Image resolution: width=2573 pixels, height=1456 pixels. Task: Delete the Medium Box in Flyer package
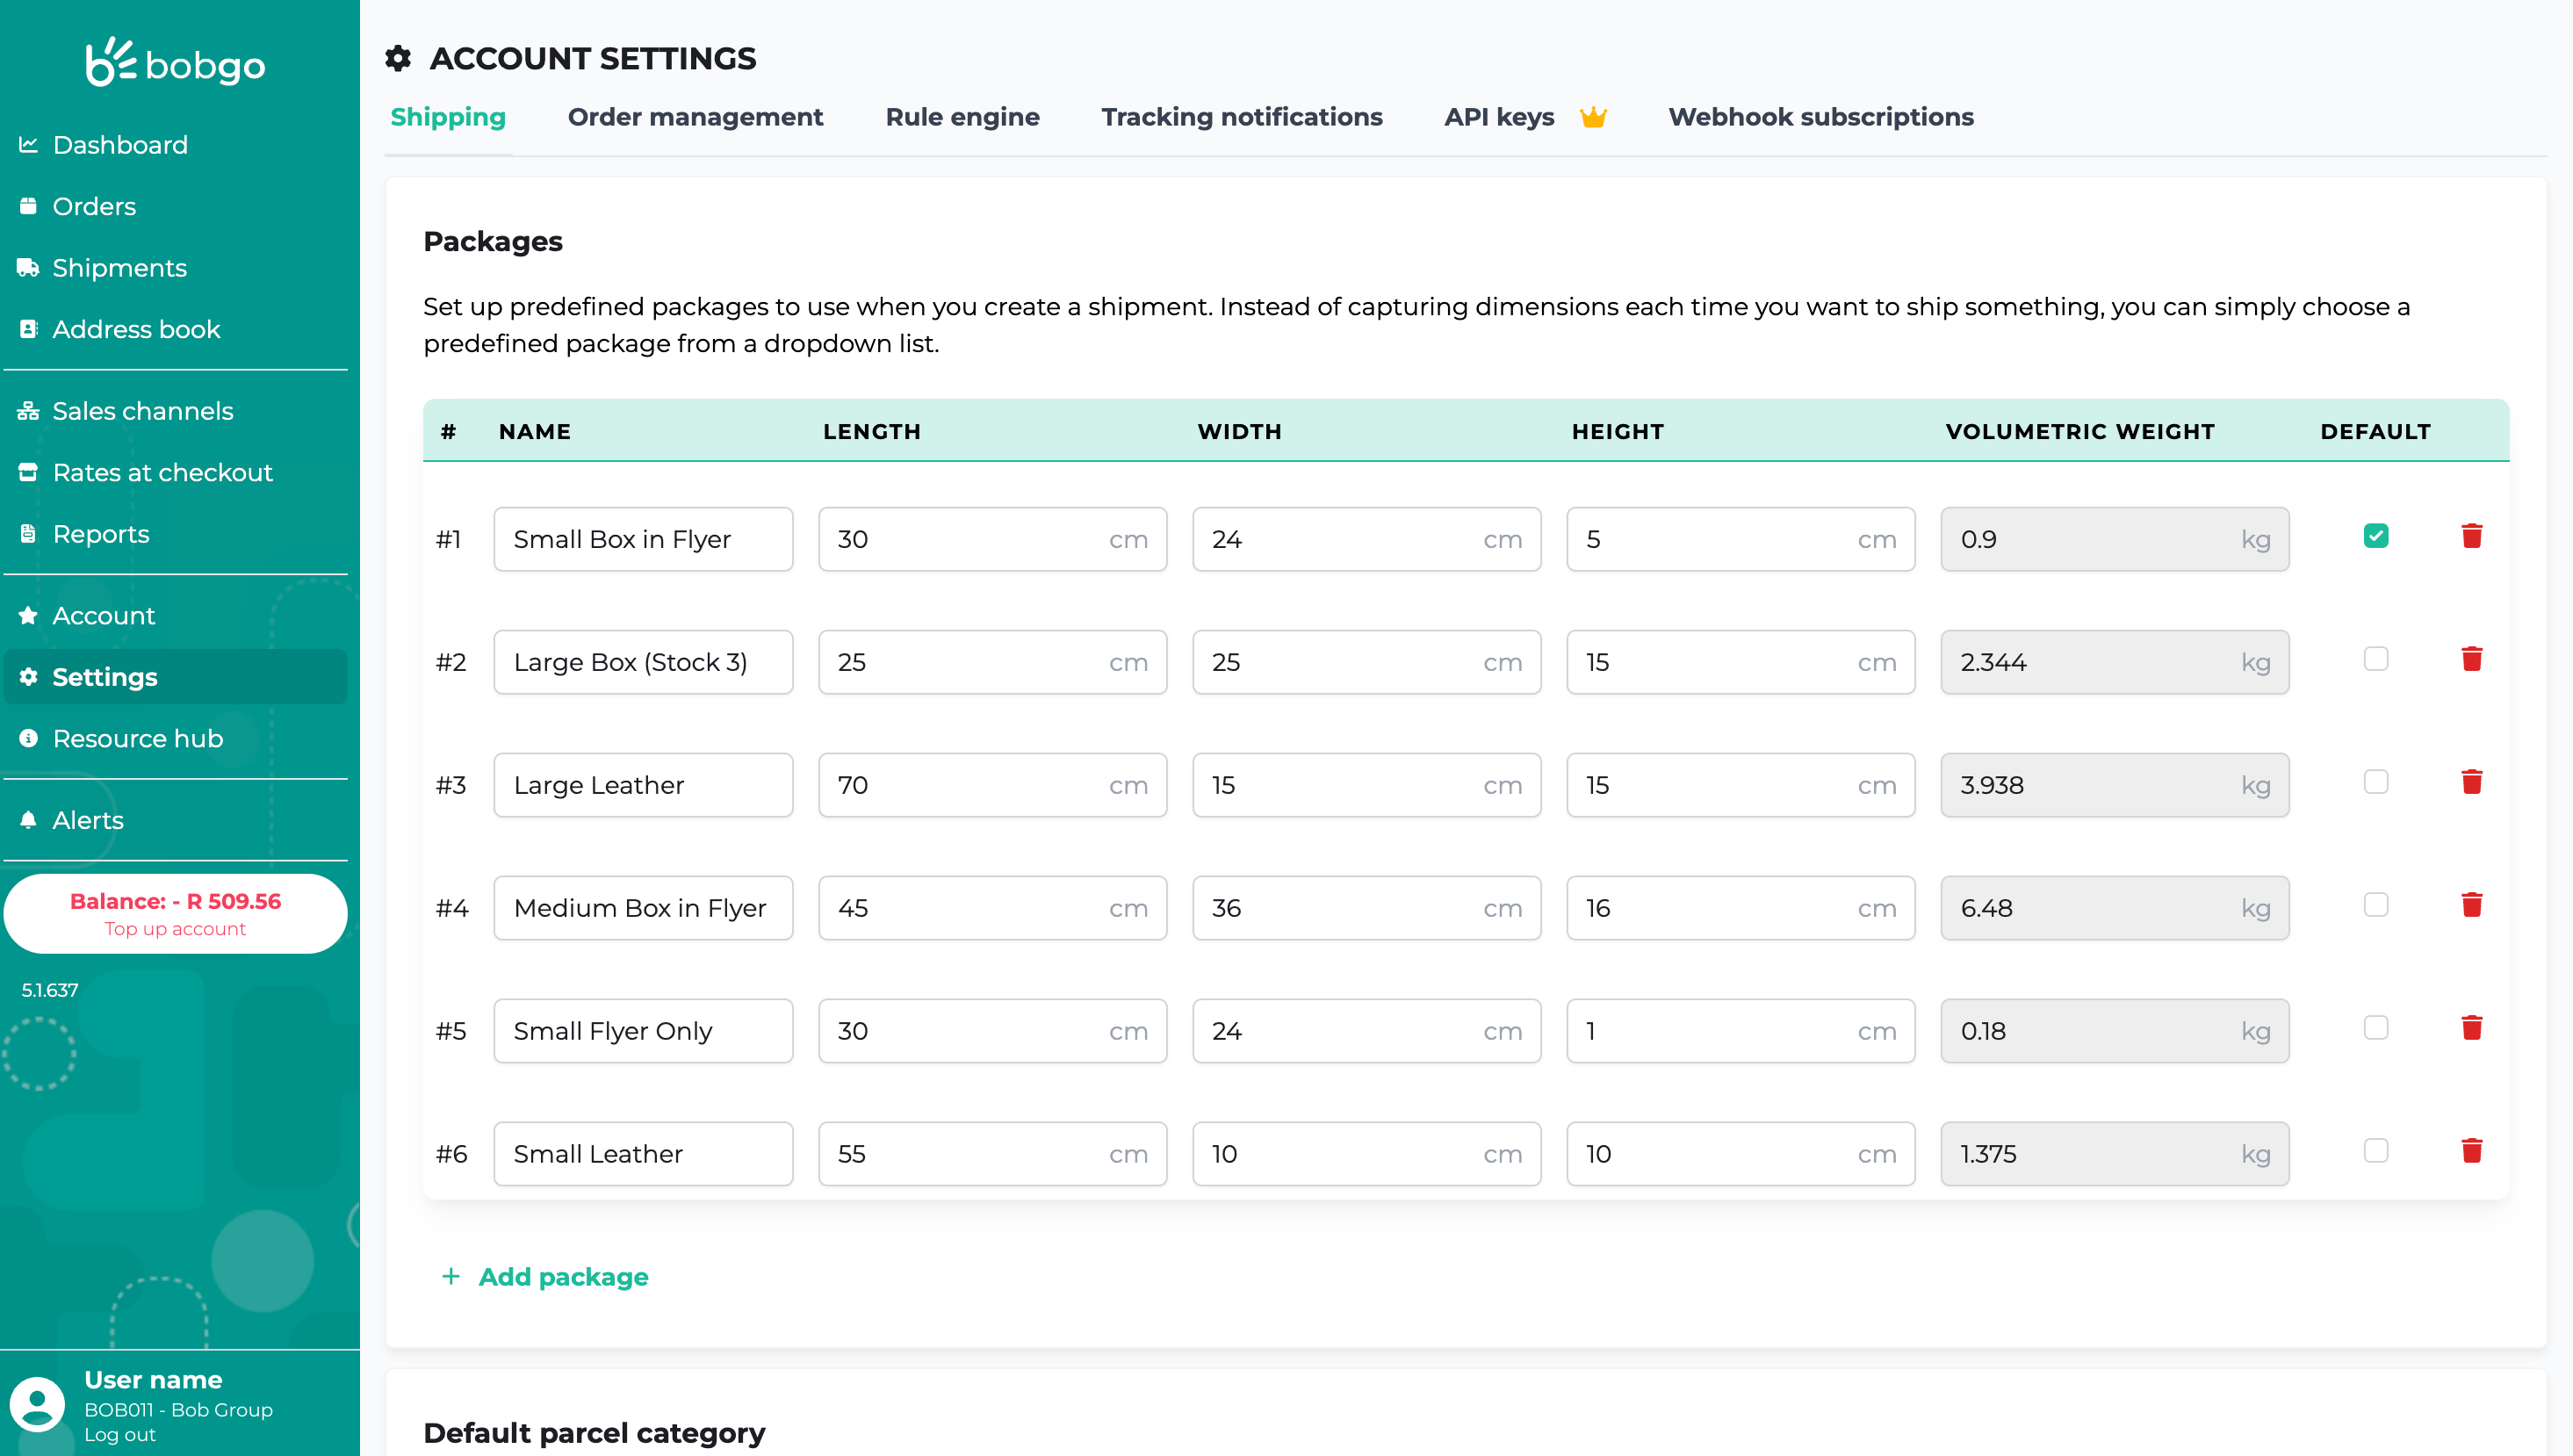[2472, 905]
